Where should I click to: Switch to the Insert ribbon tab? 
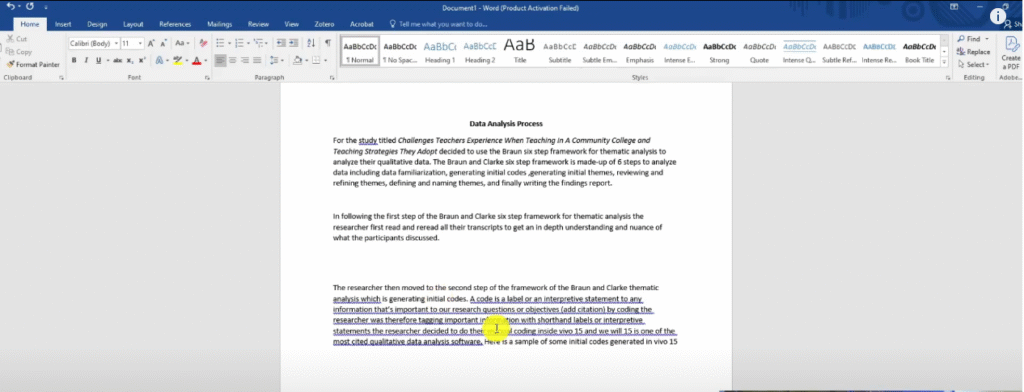tap(63, 24)
